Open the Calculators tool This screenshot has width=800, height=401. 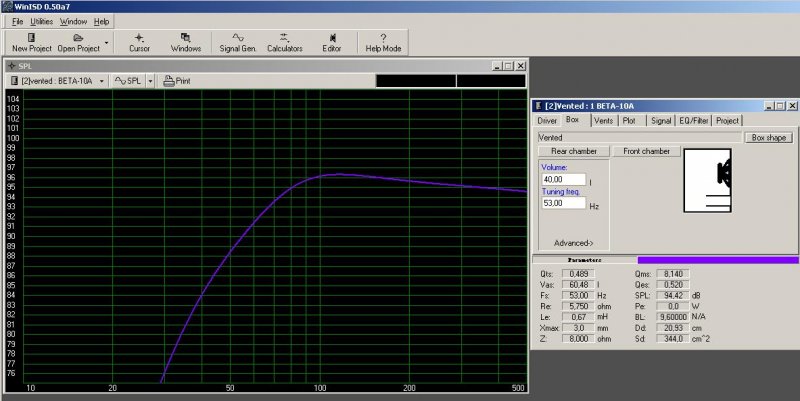tap(285, 42)
